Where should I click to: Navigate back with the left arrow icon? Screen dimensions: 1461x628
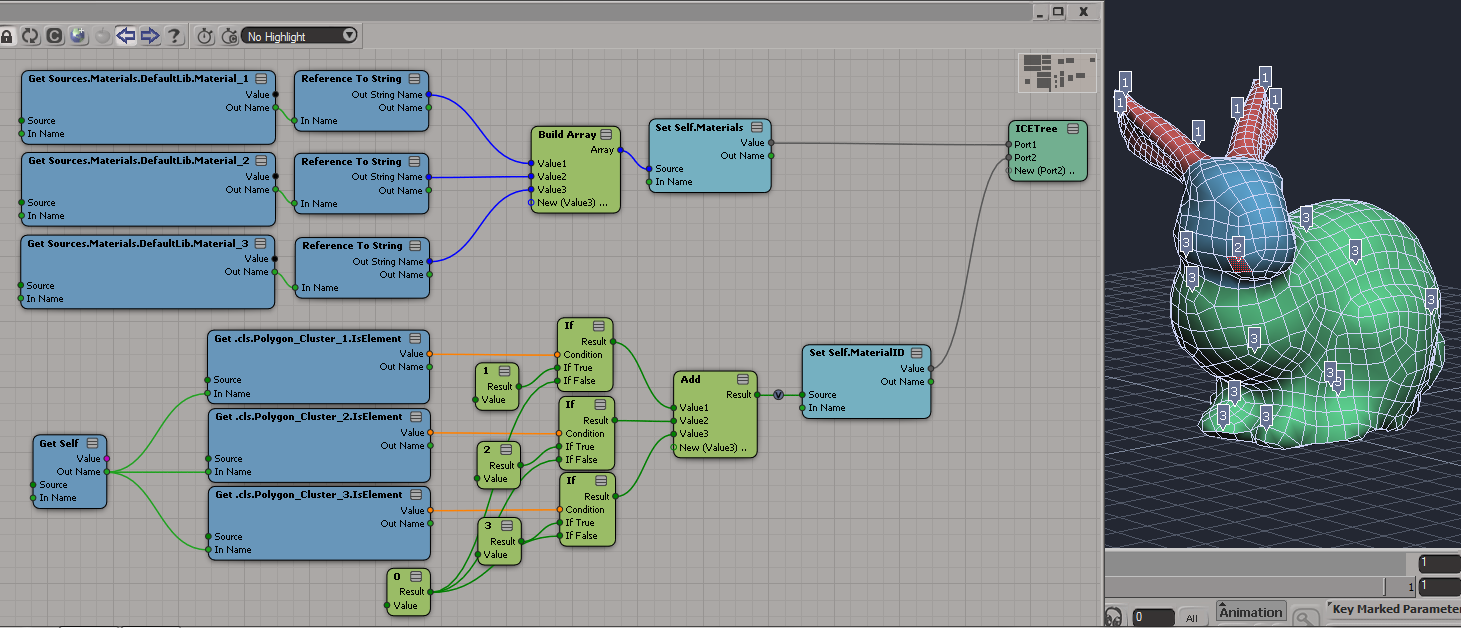click(x=126, y=37)
